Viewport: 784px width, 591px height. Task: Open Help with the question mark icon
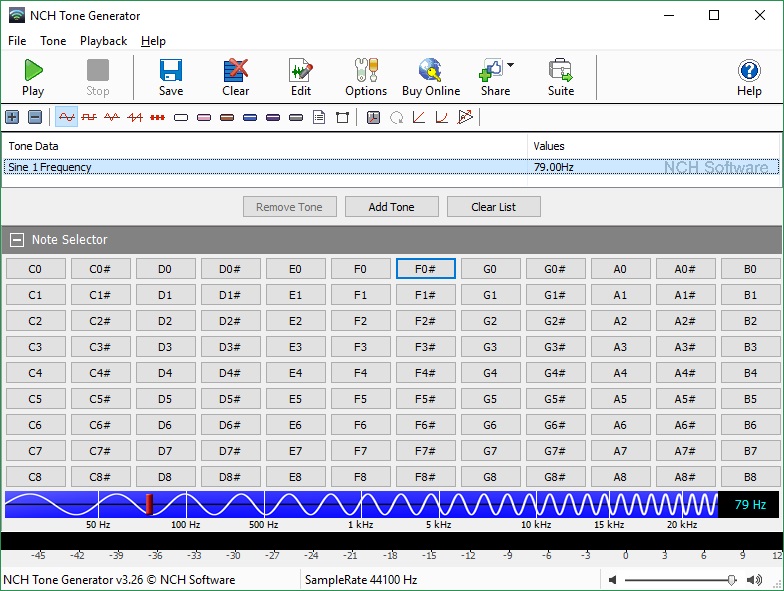coord(749,77)
